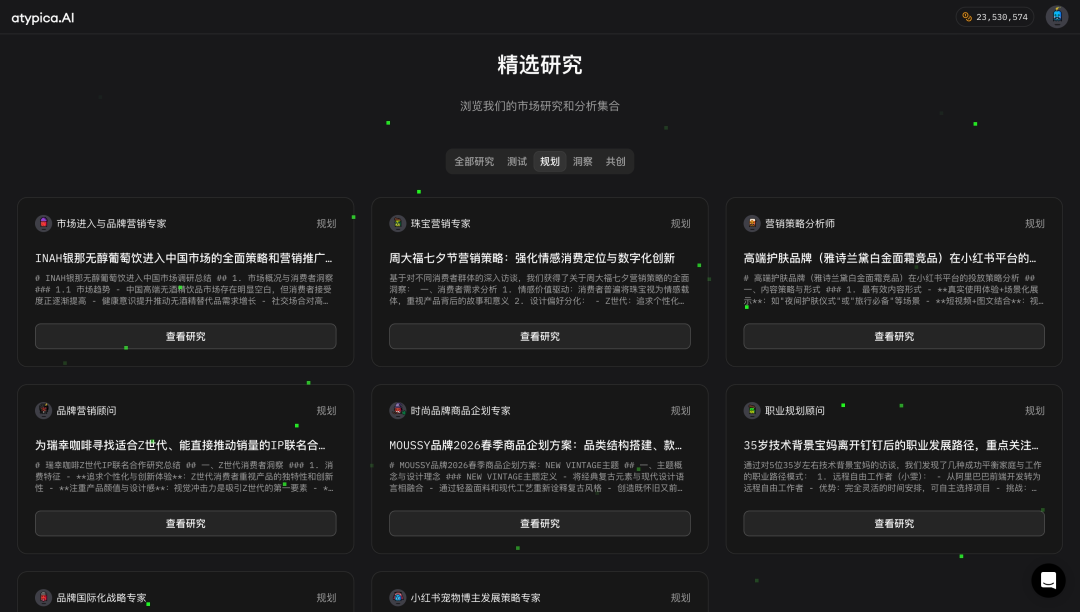Click the atypica.AI logo
This screenshot has width=1080, height=612.
pyautogui.click(x=43, y=18)
